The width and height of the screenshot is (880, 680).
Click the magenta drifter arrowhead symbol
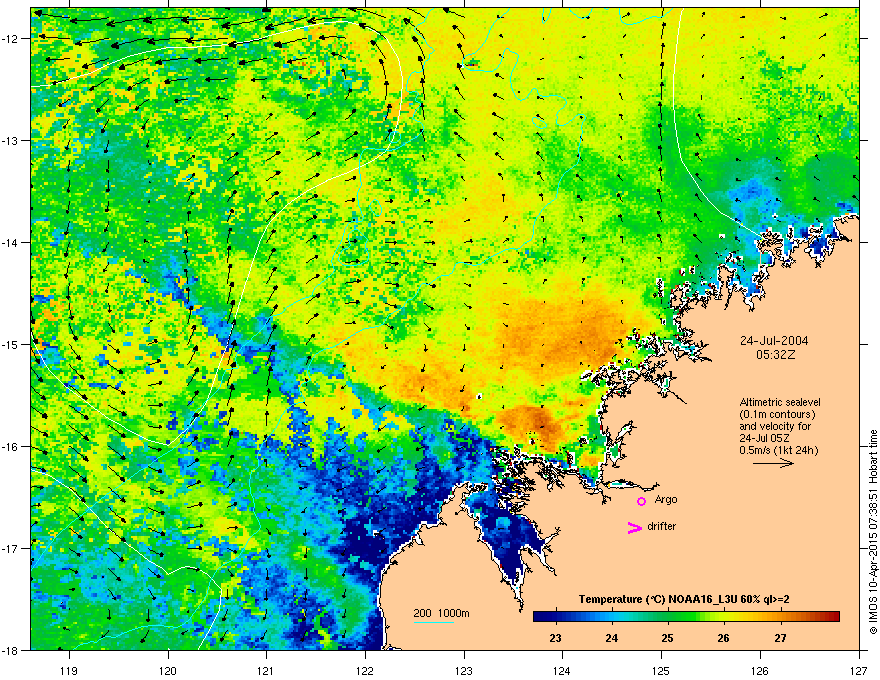635,527
